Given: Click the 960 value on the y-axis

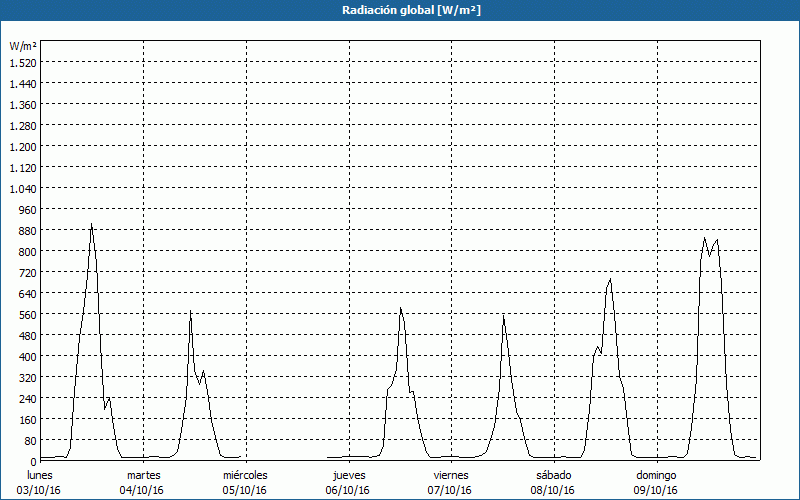Looking at the screenshot, I should click(x=26, y=209).
